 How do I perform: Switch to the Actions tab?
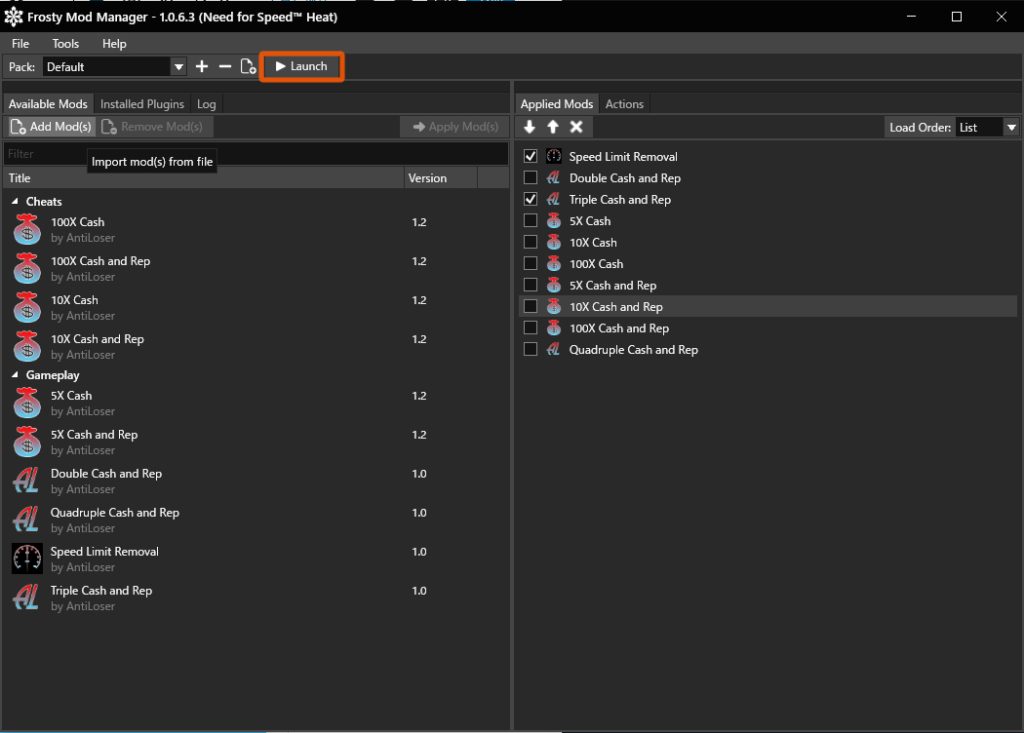(x=624, y=104)
